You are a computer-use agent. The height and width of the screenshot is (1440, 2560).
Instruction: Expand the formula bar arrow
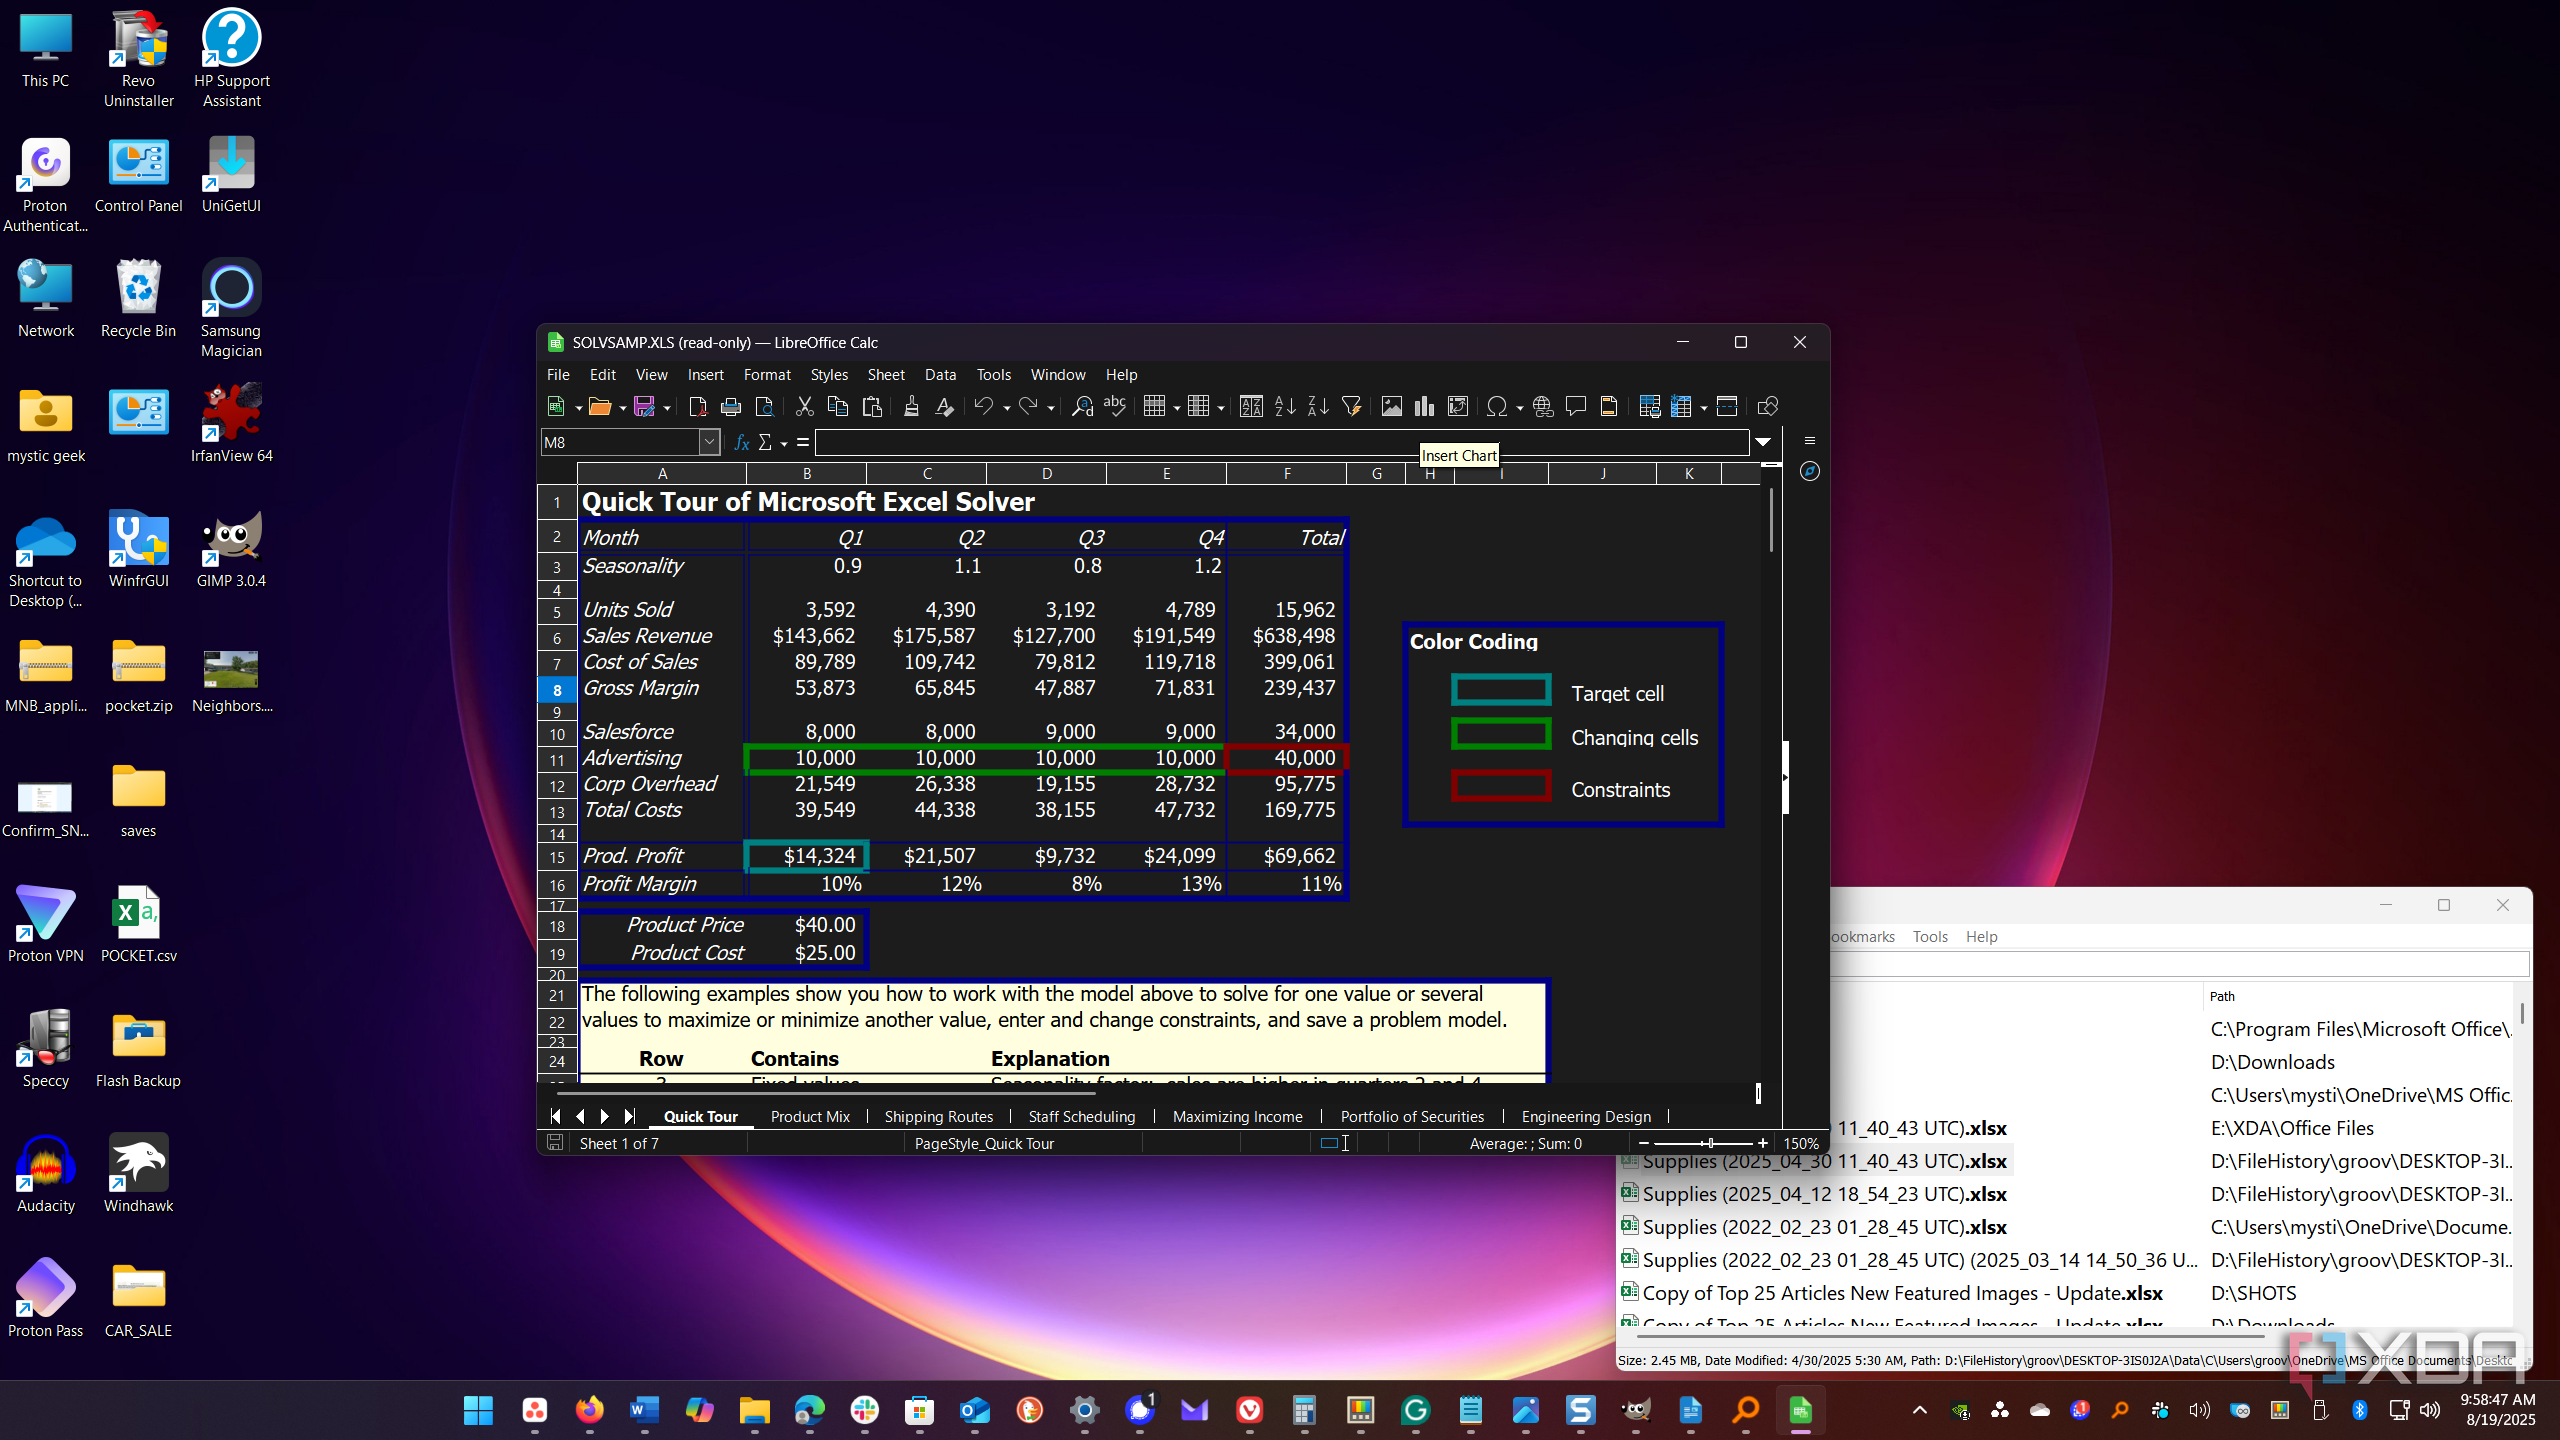(x=1763, y=442)
